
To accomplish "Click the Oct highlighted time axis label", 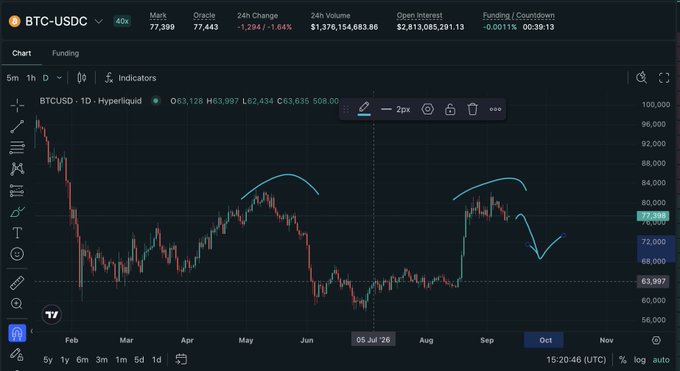I will tap(545, 340).
